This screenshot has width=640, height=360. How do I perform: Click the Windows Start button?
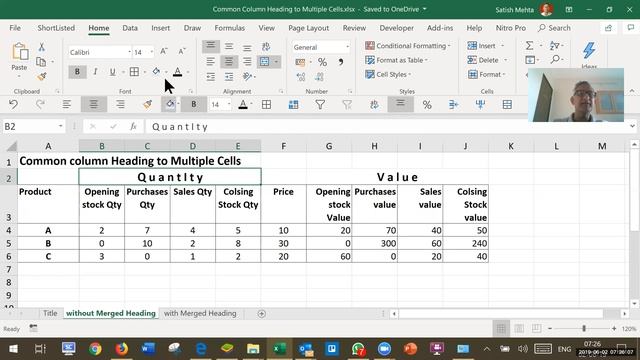pos(13,349)
